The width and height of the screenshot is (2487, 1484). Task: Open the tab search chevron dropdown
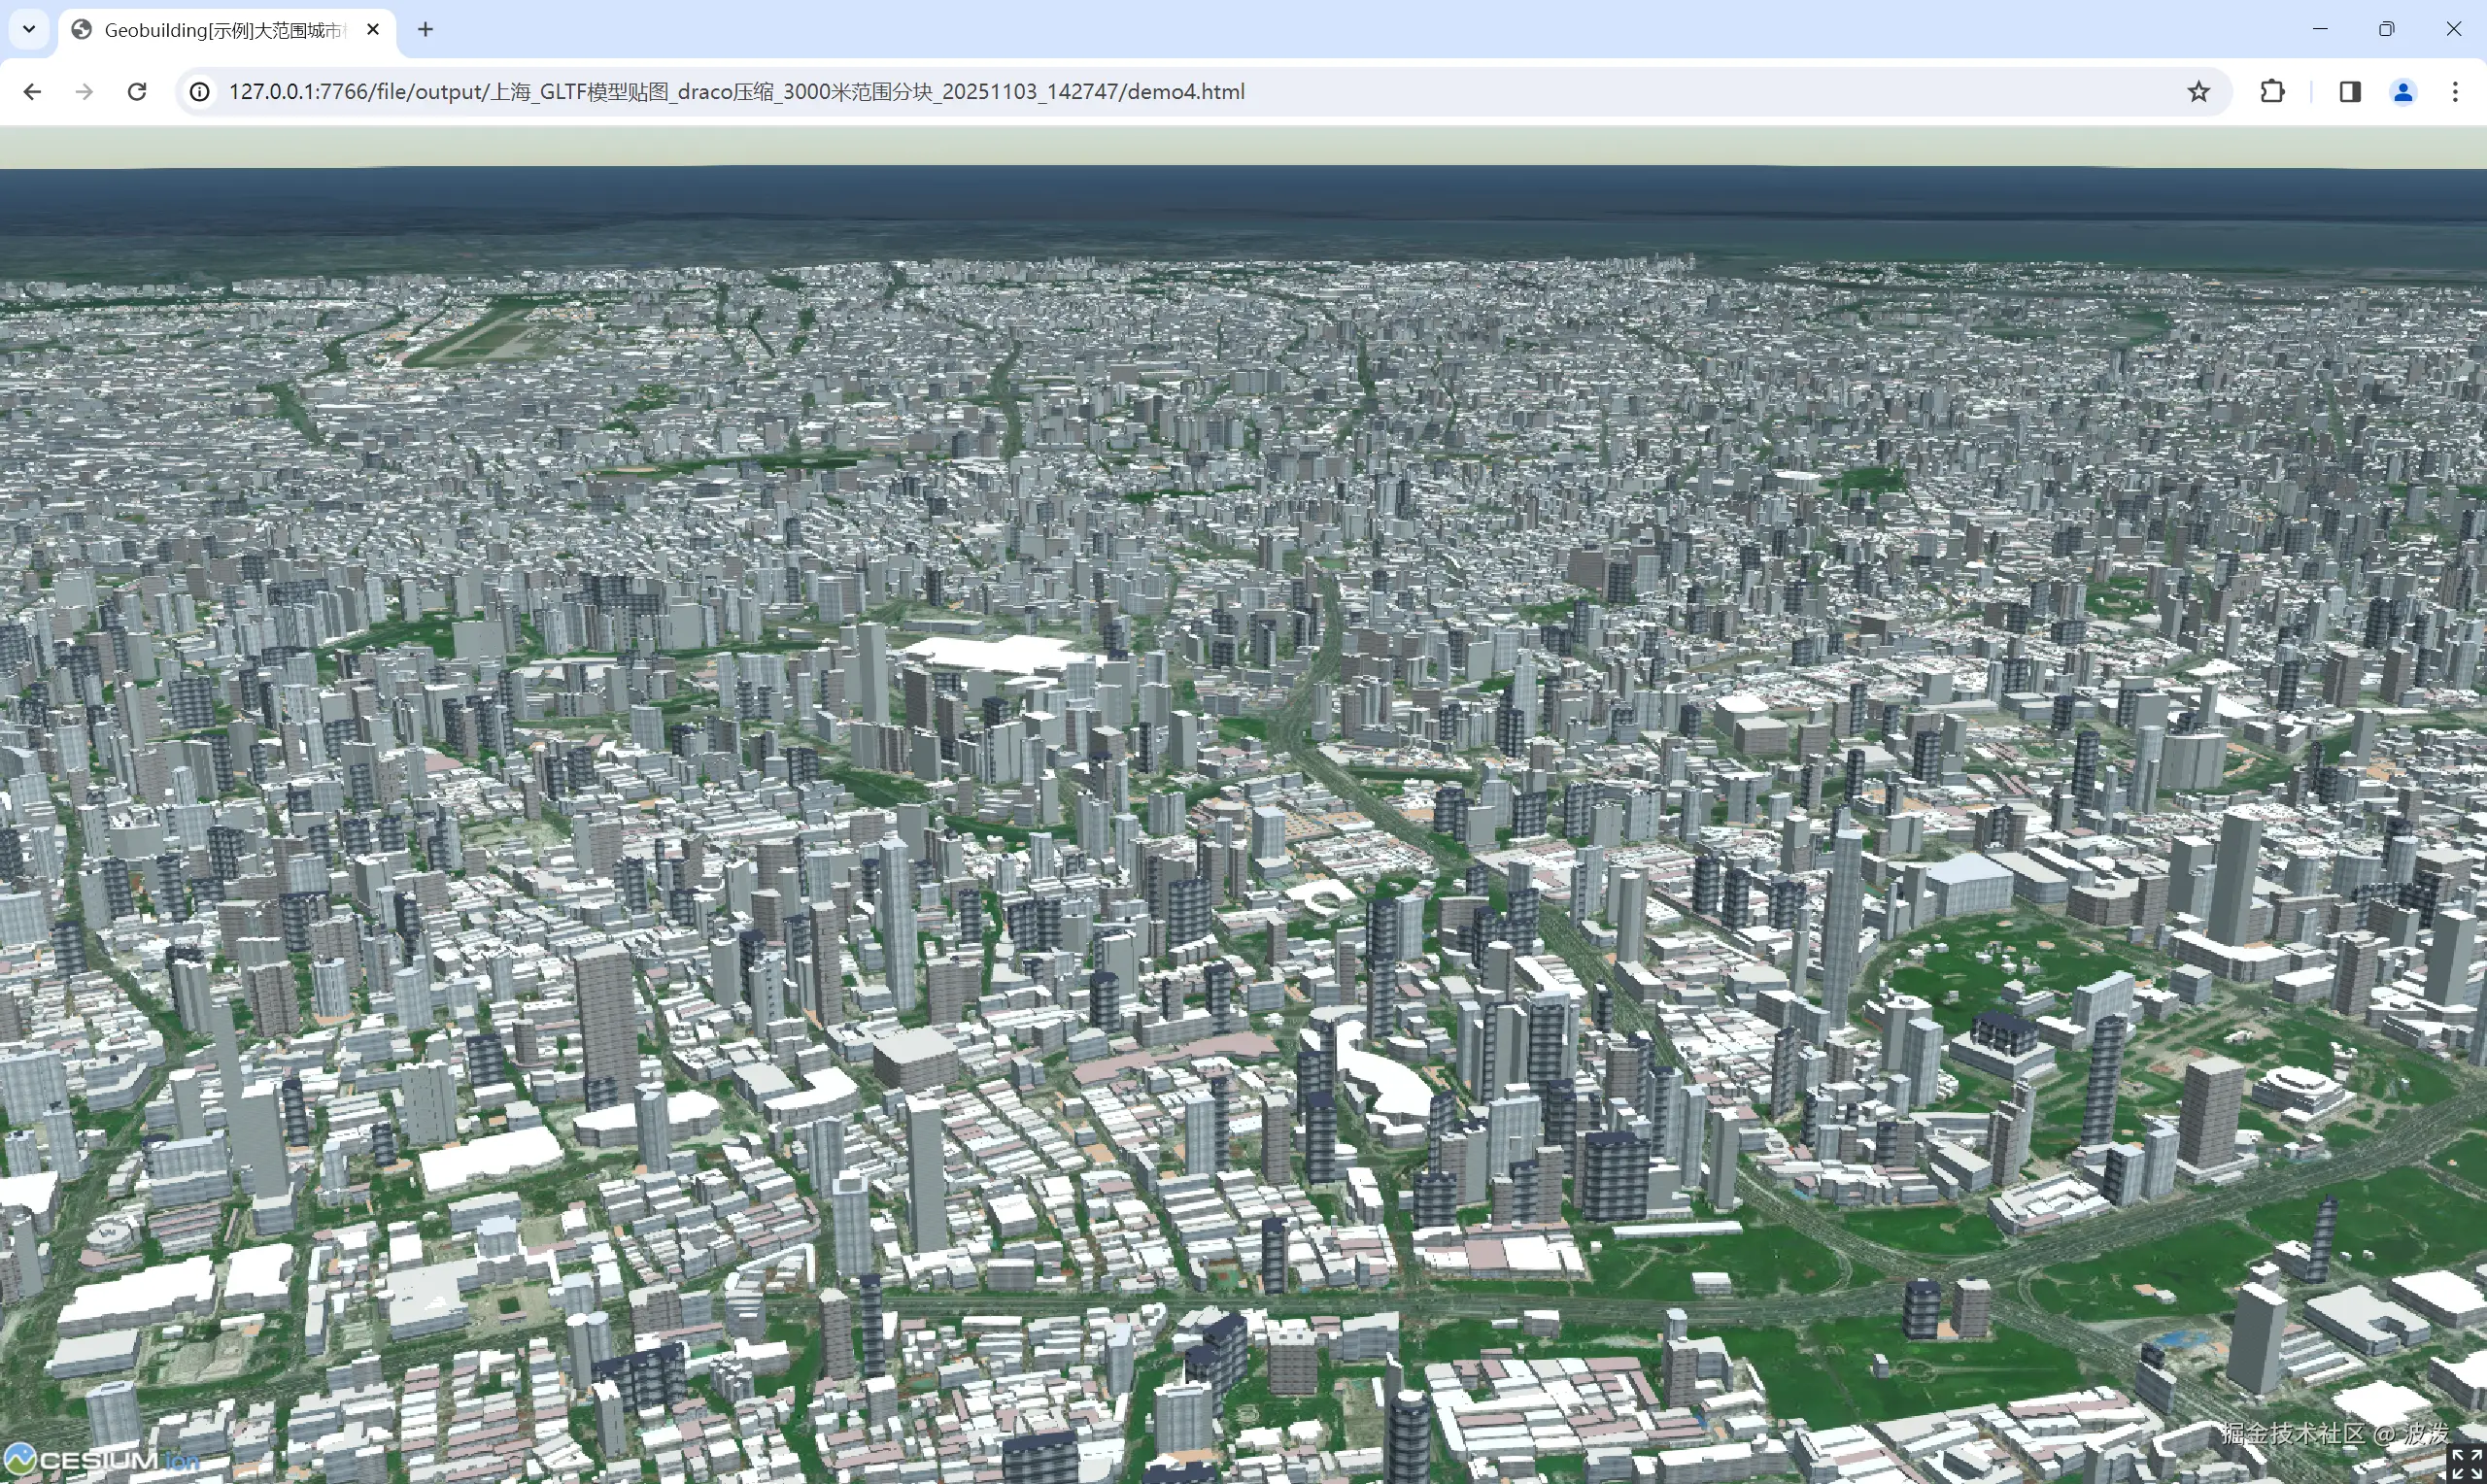(29, 29)
